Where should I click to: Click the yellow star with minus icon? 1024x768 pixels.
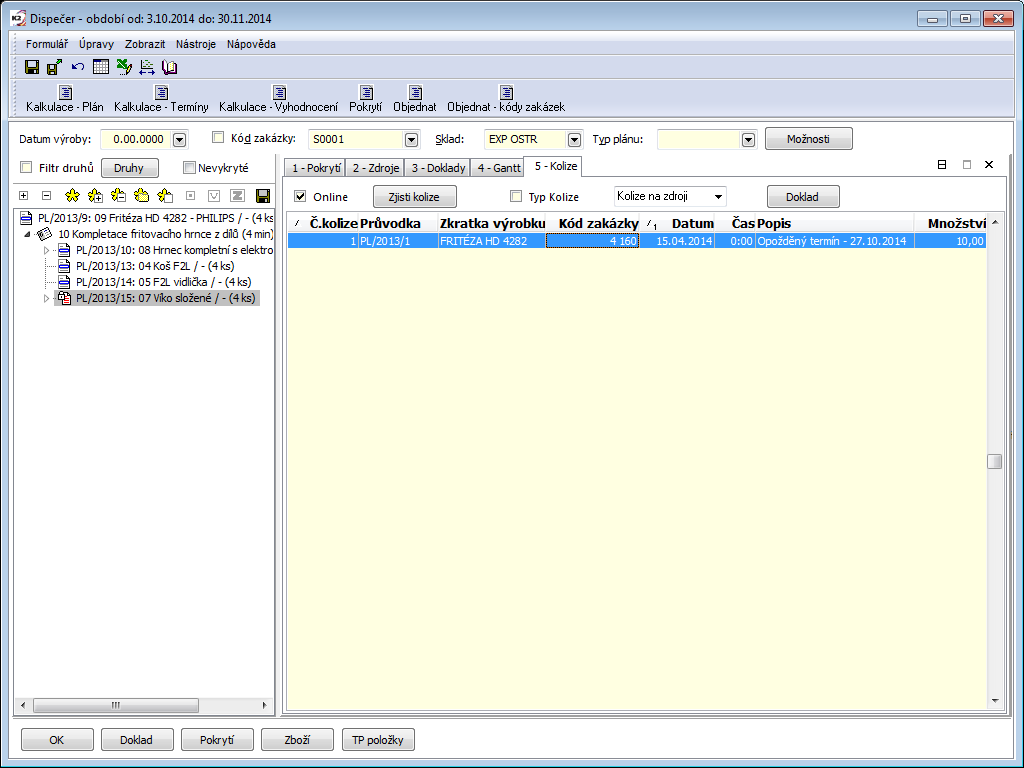pos(118,195)
